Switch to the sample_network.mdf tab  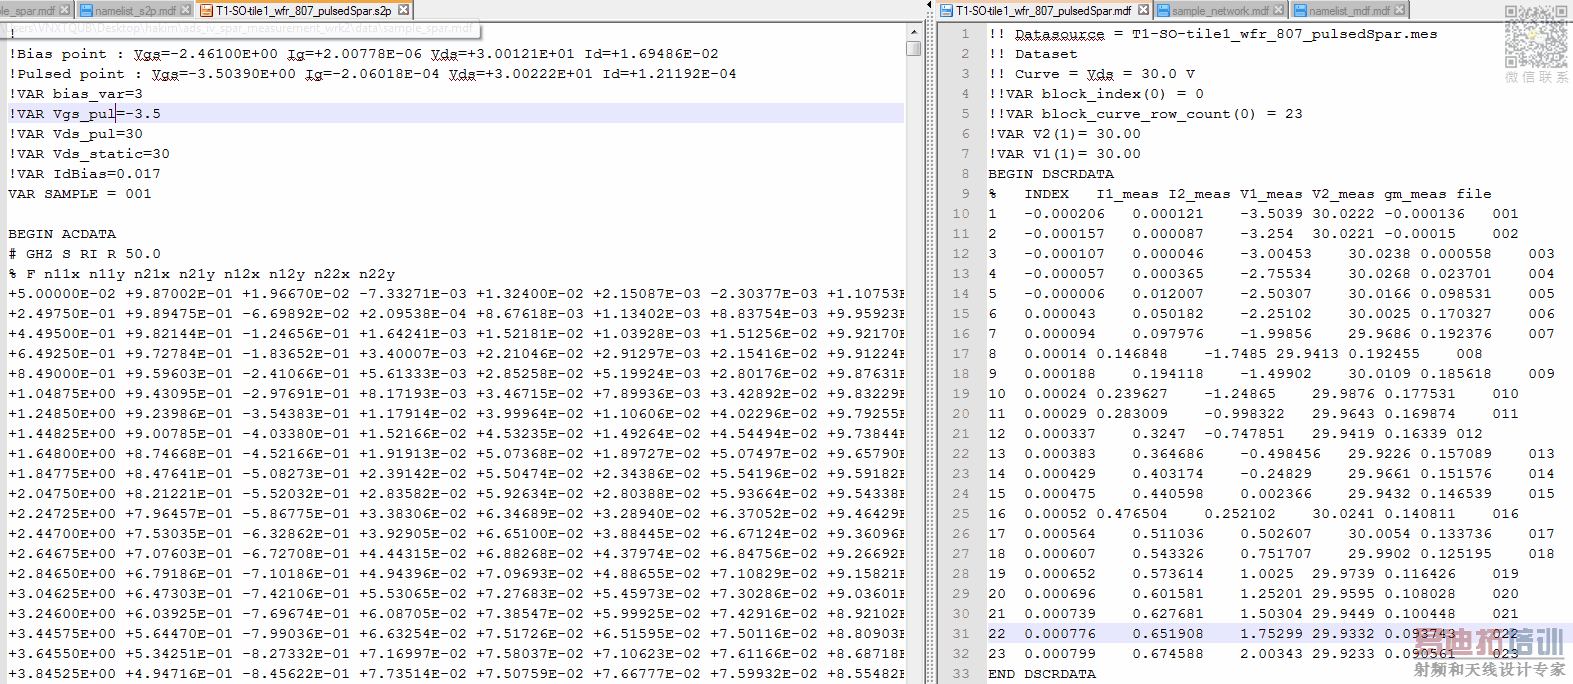point(1220,10)
